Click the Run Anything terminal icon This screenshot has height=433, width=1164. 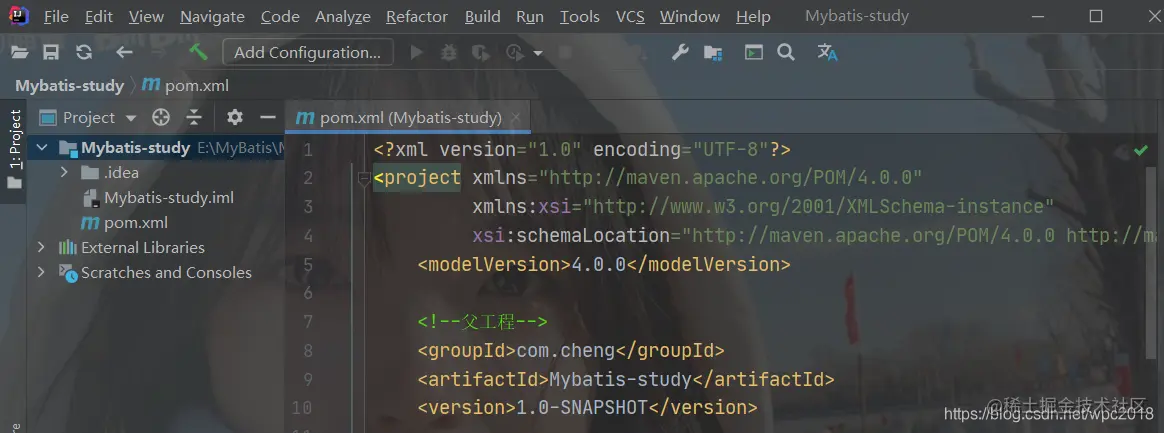tap(754, 52)
